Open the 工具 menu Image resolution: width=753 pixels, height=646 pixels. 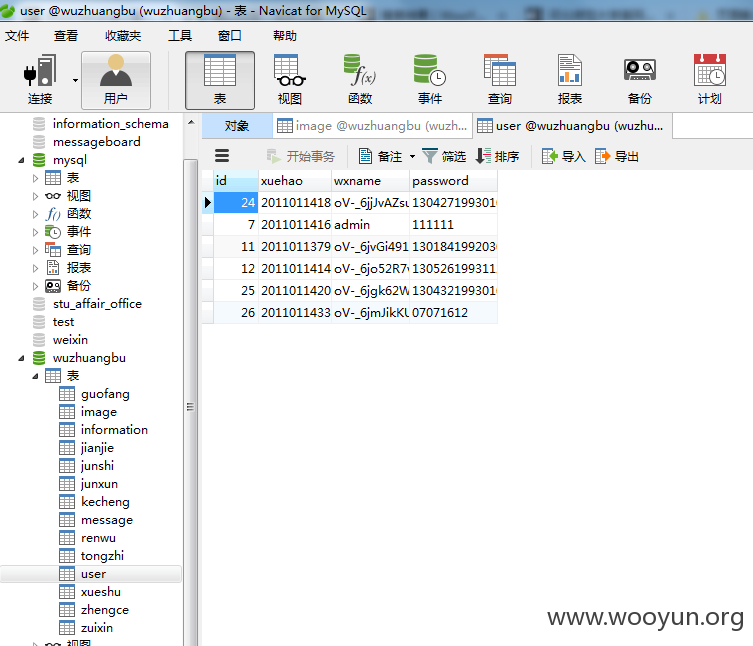point(180,36)
